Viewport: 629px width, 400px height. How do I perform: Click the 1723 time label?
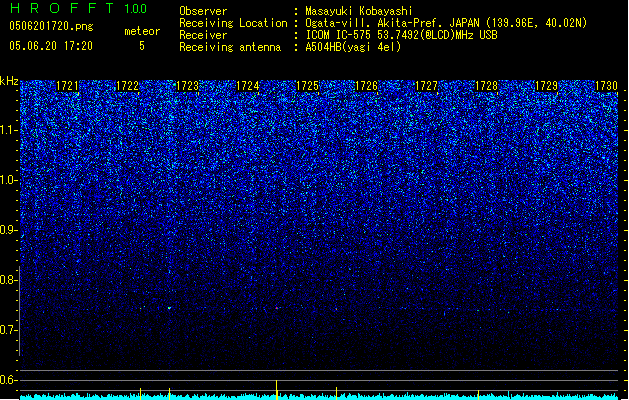[187, 86]
